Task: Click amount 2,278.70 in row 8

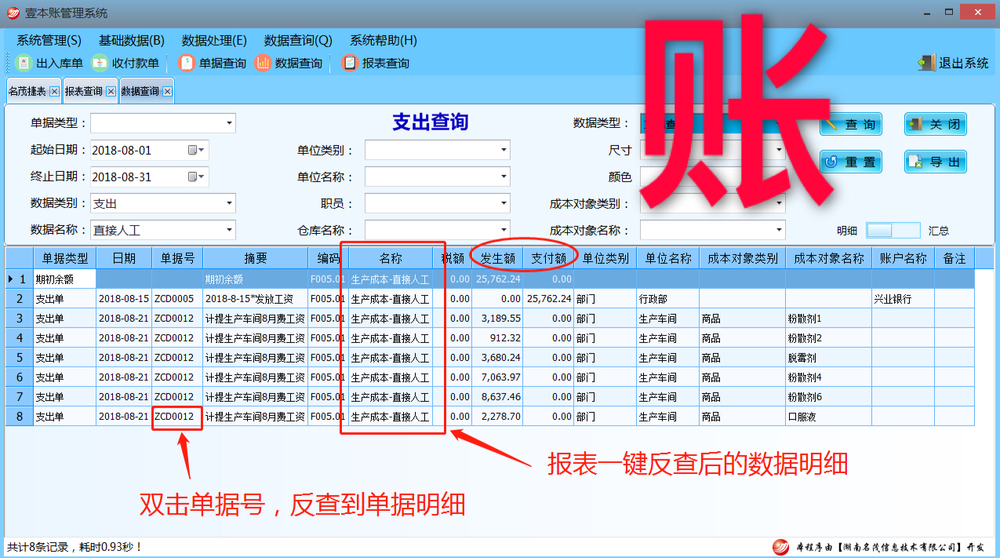Action: (x=497, y=416)
